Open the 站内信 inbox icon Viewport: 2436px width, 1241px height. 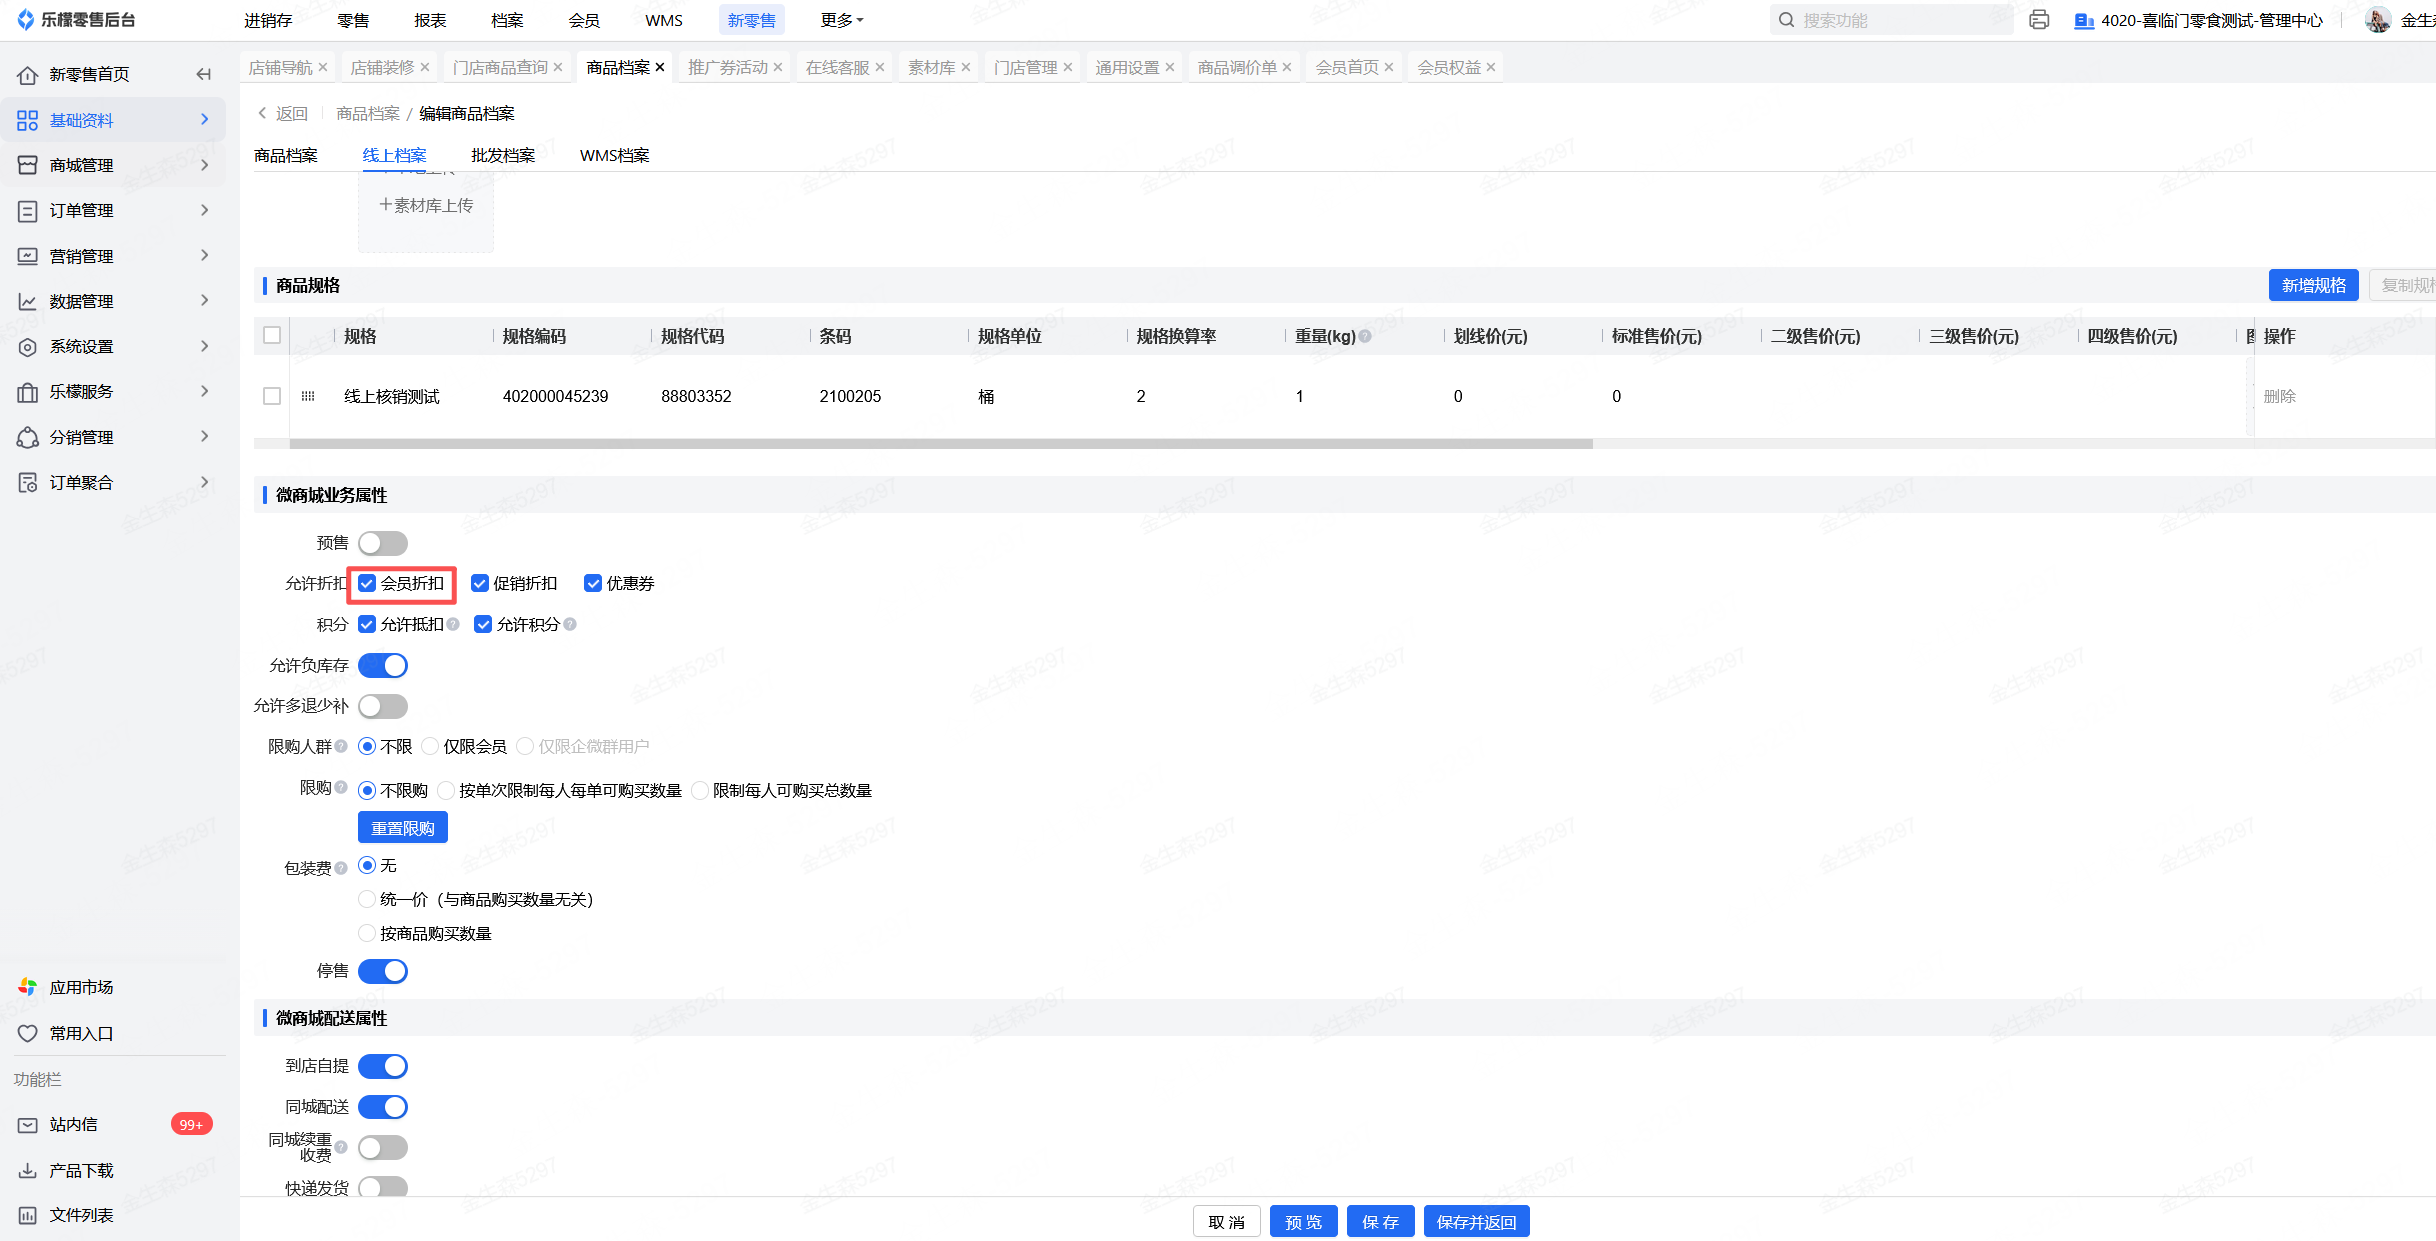click(x=28, y=1125)
